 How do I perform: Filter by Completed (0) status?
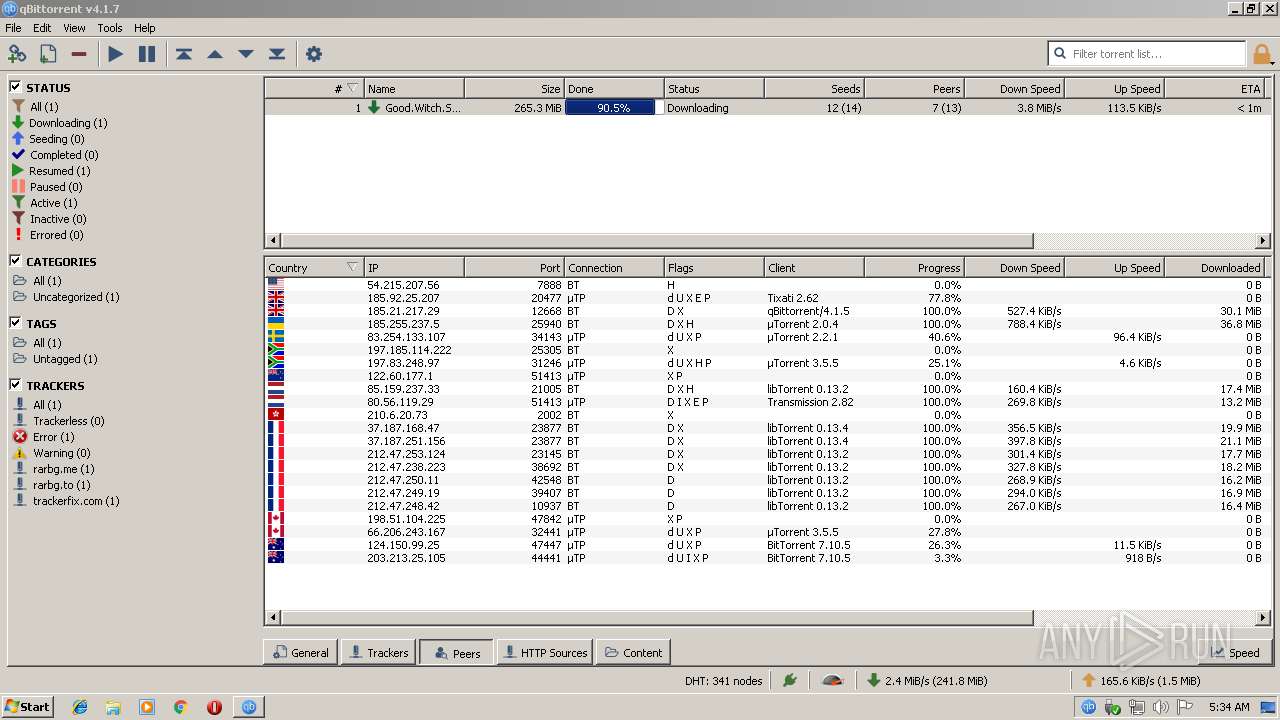click(x=64, y=155)
